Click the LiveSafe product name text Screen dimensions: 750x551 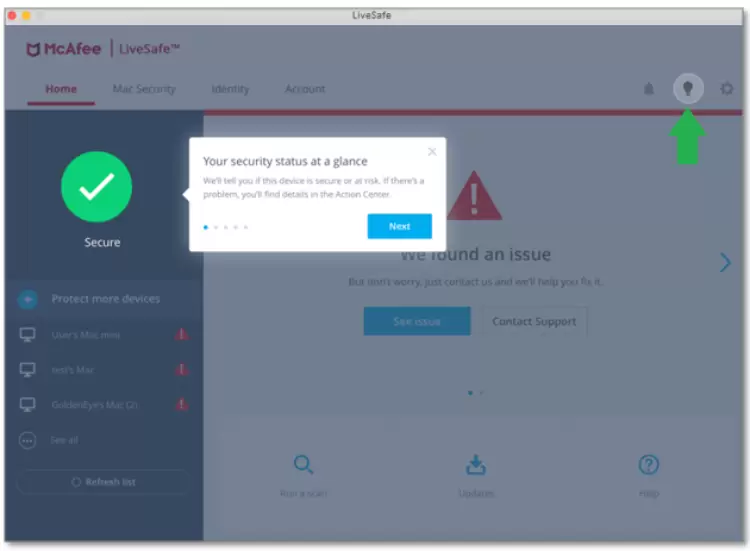click(149, 49)
